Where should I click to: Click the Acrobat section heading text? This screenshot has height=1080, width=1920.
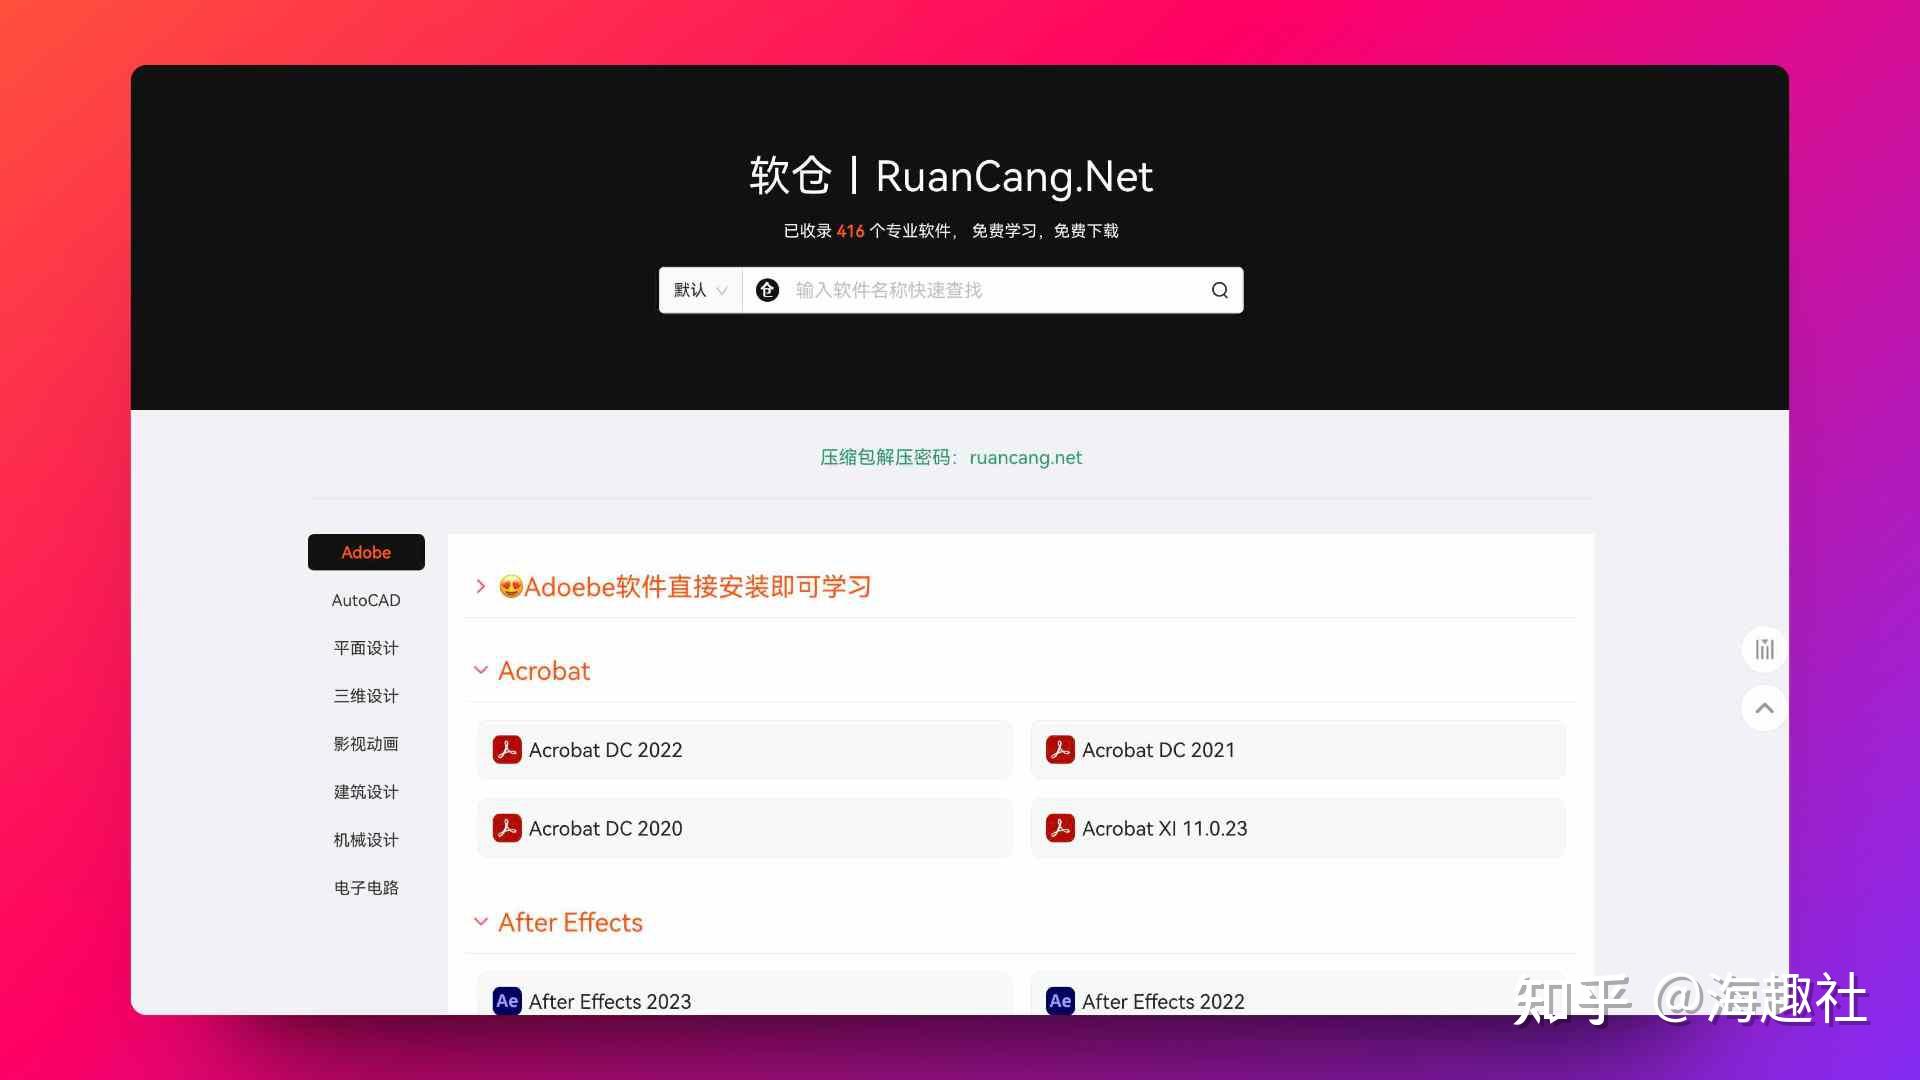tap(544, 670)
